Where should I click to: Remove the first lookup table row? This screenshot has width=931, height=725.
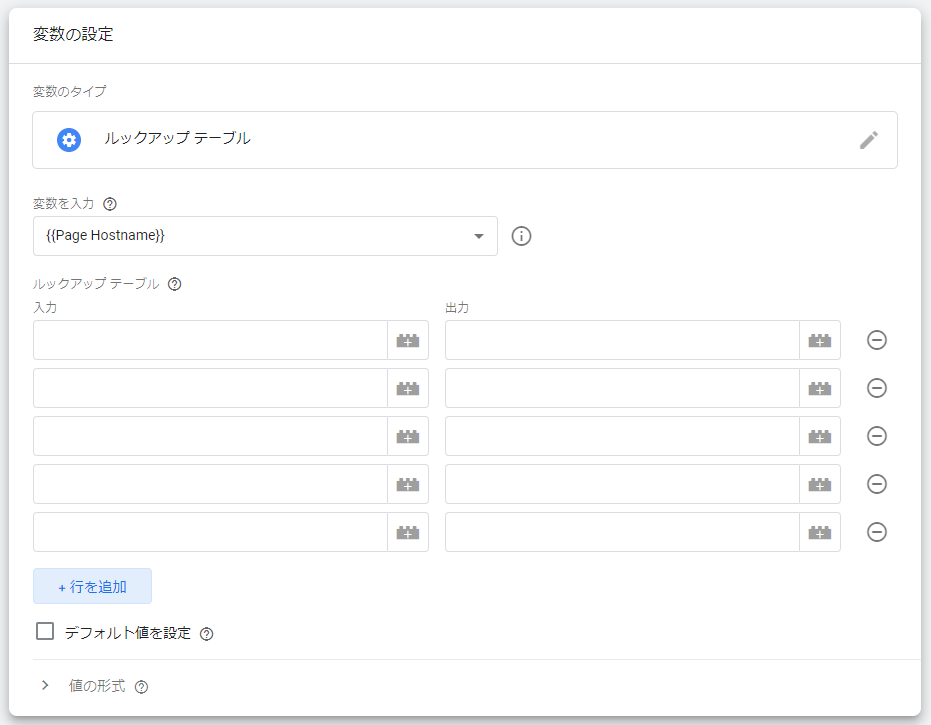(877, 340)
